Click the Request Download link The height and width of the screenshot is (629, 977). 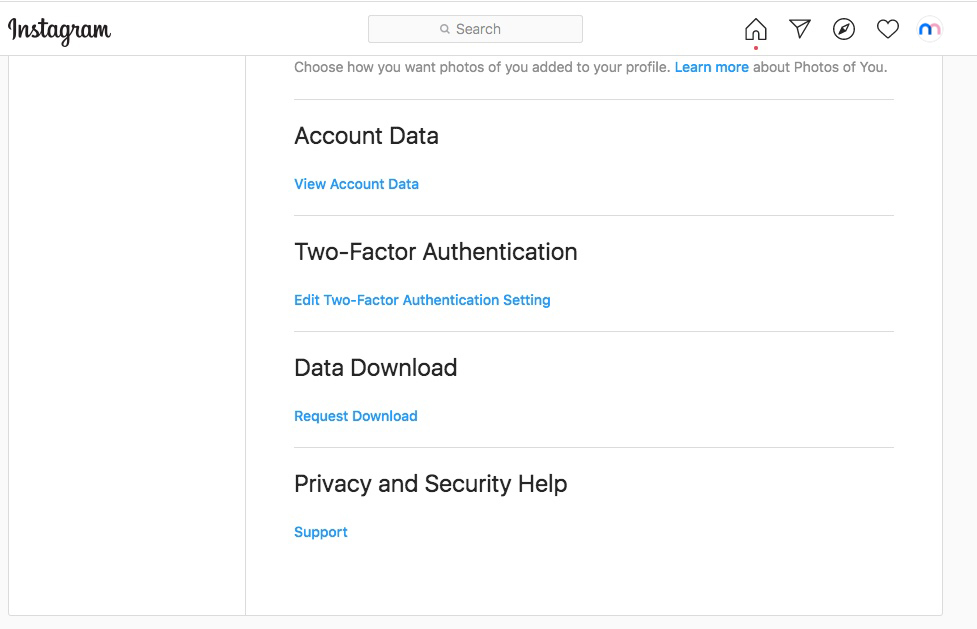point(356,416)
